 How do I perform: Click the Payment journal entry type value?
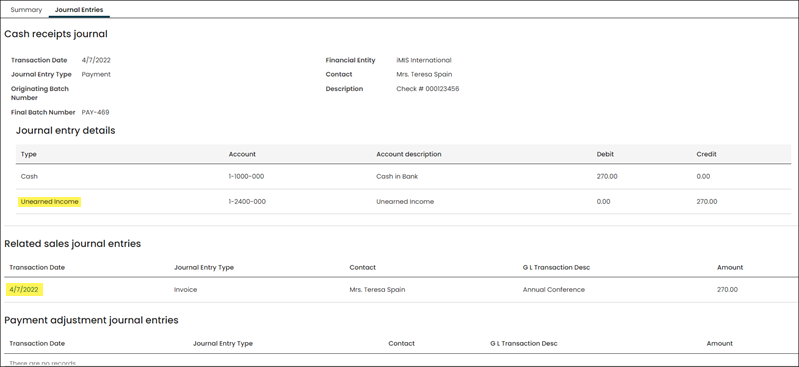pos(96,74)
